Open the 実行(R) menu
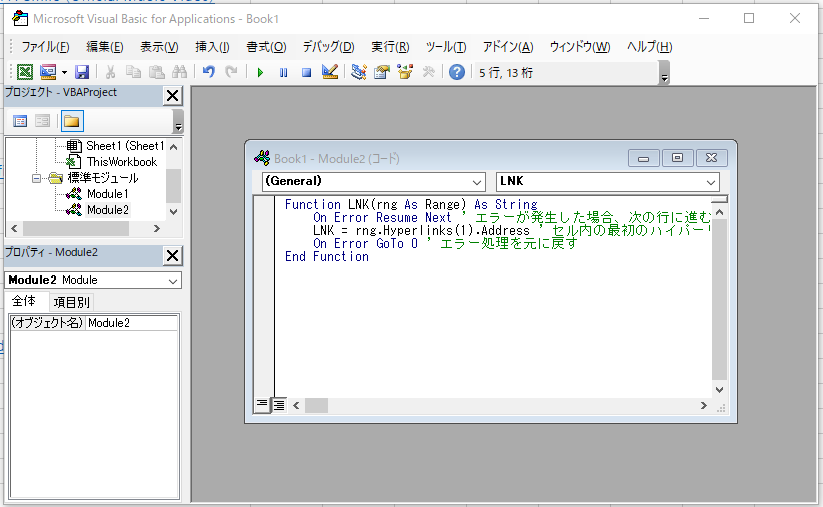This screenshot has width=823, height=507. coord(390,47)
